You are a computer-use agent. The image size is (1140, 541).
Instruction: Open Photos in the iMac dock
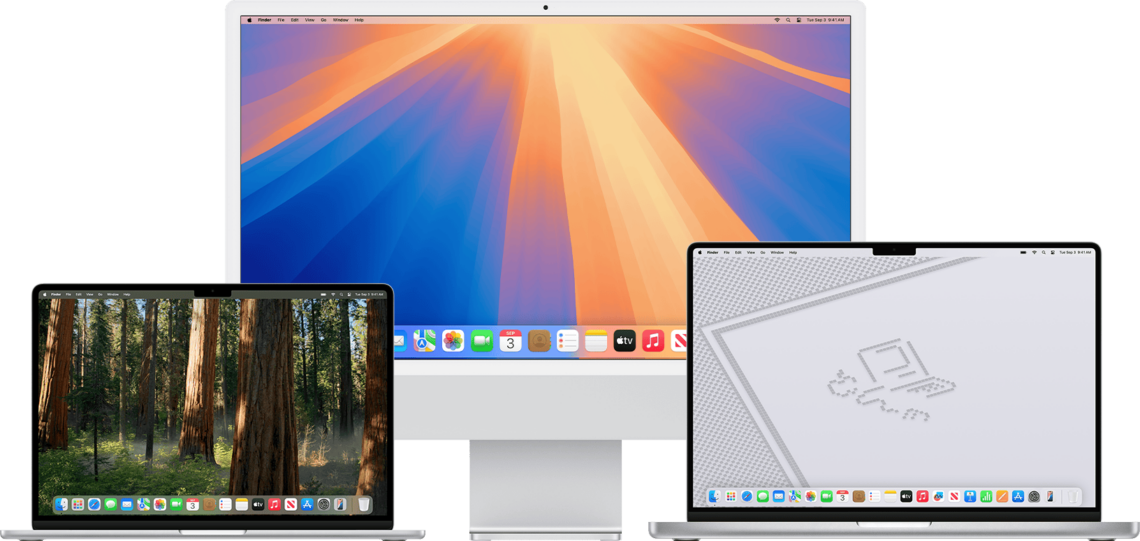(453, 341)
